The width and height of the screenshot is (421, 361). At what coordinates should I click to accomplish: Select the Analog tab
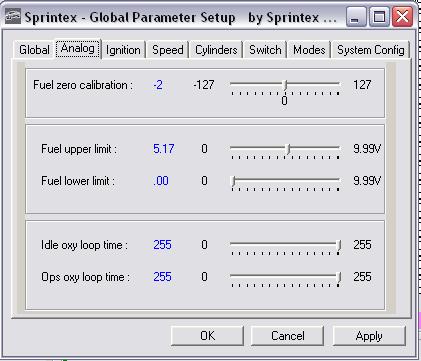(x=78, y=49)
